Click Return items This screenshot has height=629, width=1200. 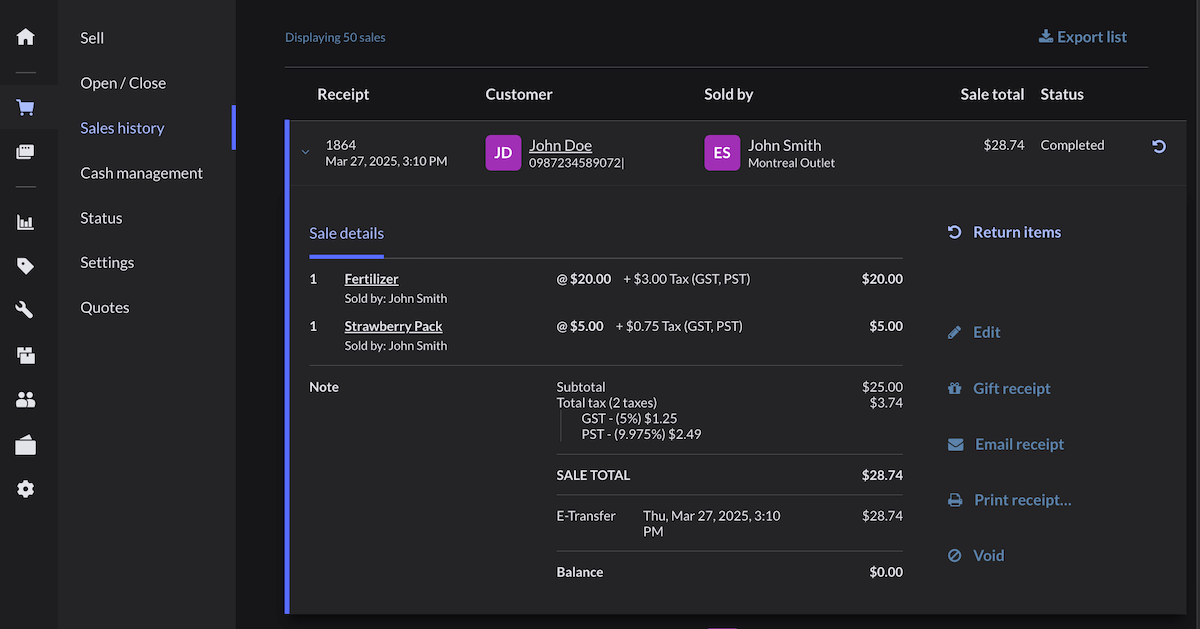[1017, 232]
